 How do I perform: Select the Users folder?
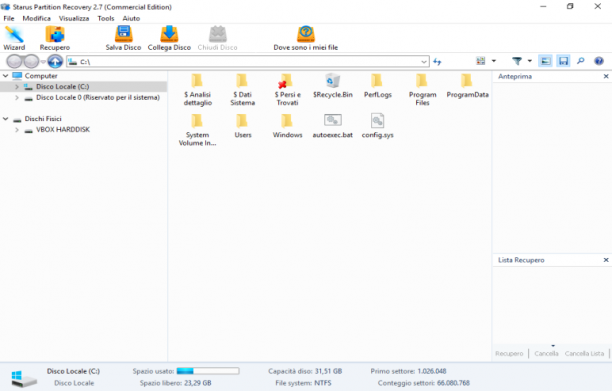click(242, 126)
